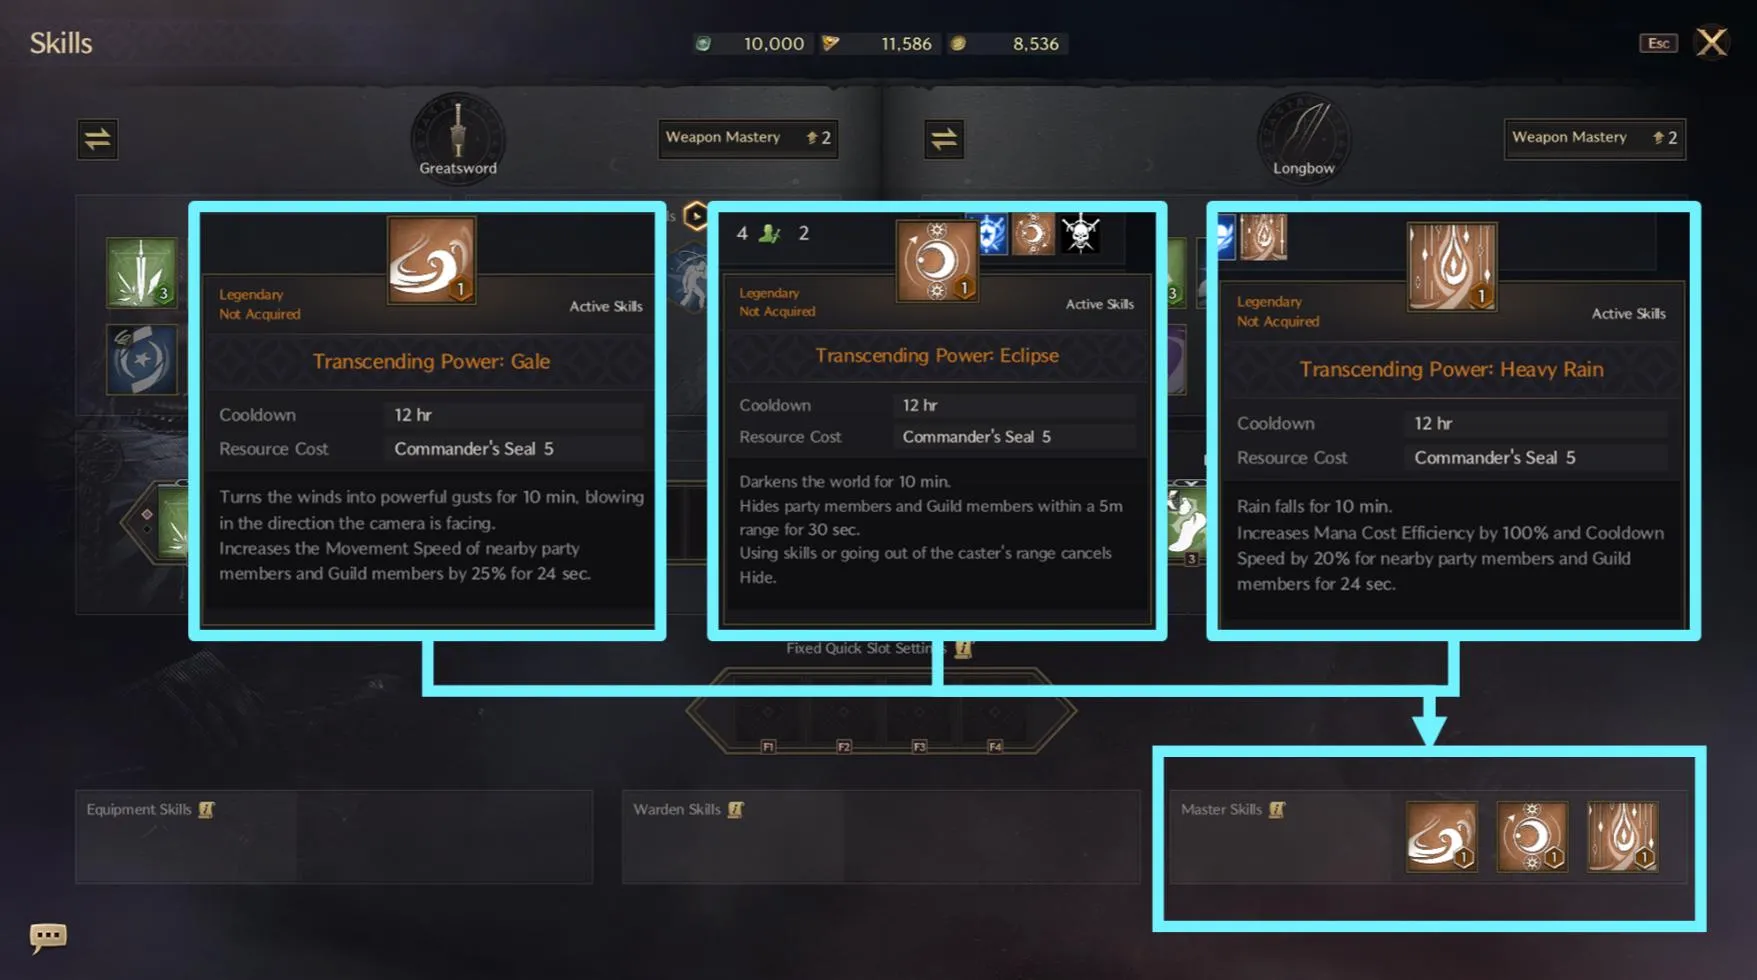Click the Esc key button

(x=1658, y=43)
